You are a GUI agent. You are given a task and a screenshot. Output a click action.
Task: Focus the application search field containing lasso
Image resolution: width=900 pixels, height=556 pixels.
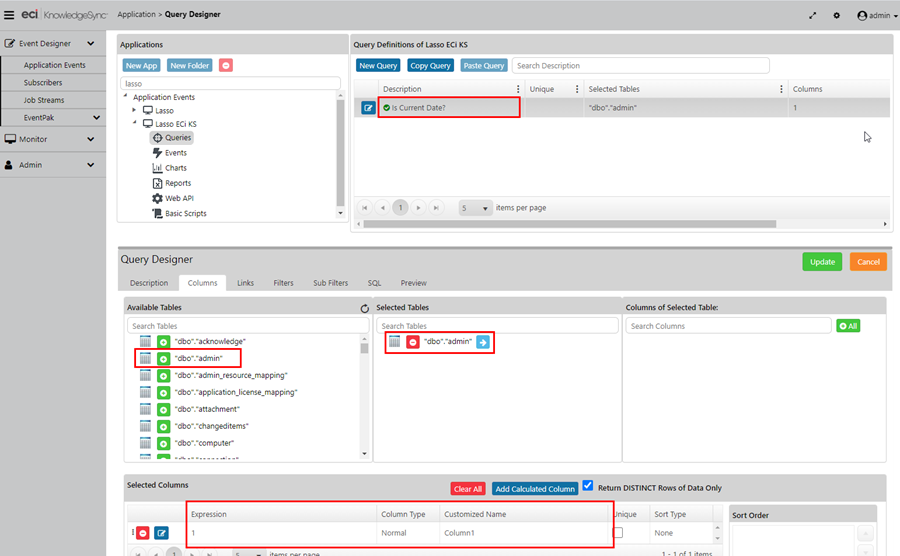coord(230,83)
